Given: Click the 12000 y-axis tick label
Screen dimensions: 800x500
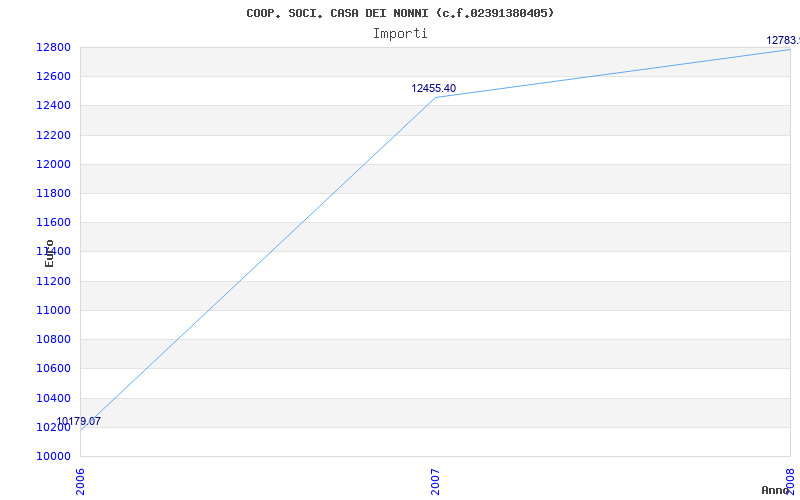Looking at the screenshot, I should pyautogui.click(x=53, y=164).
